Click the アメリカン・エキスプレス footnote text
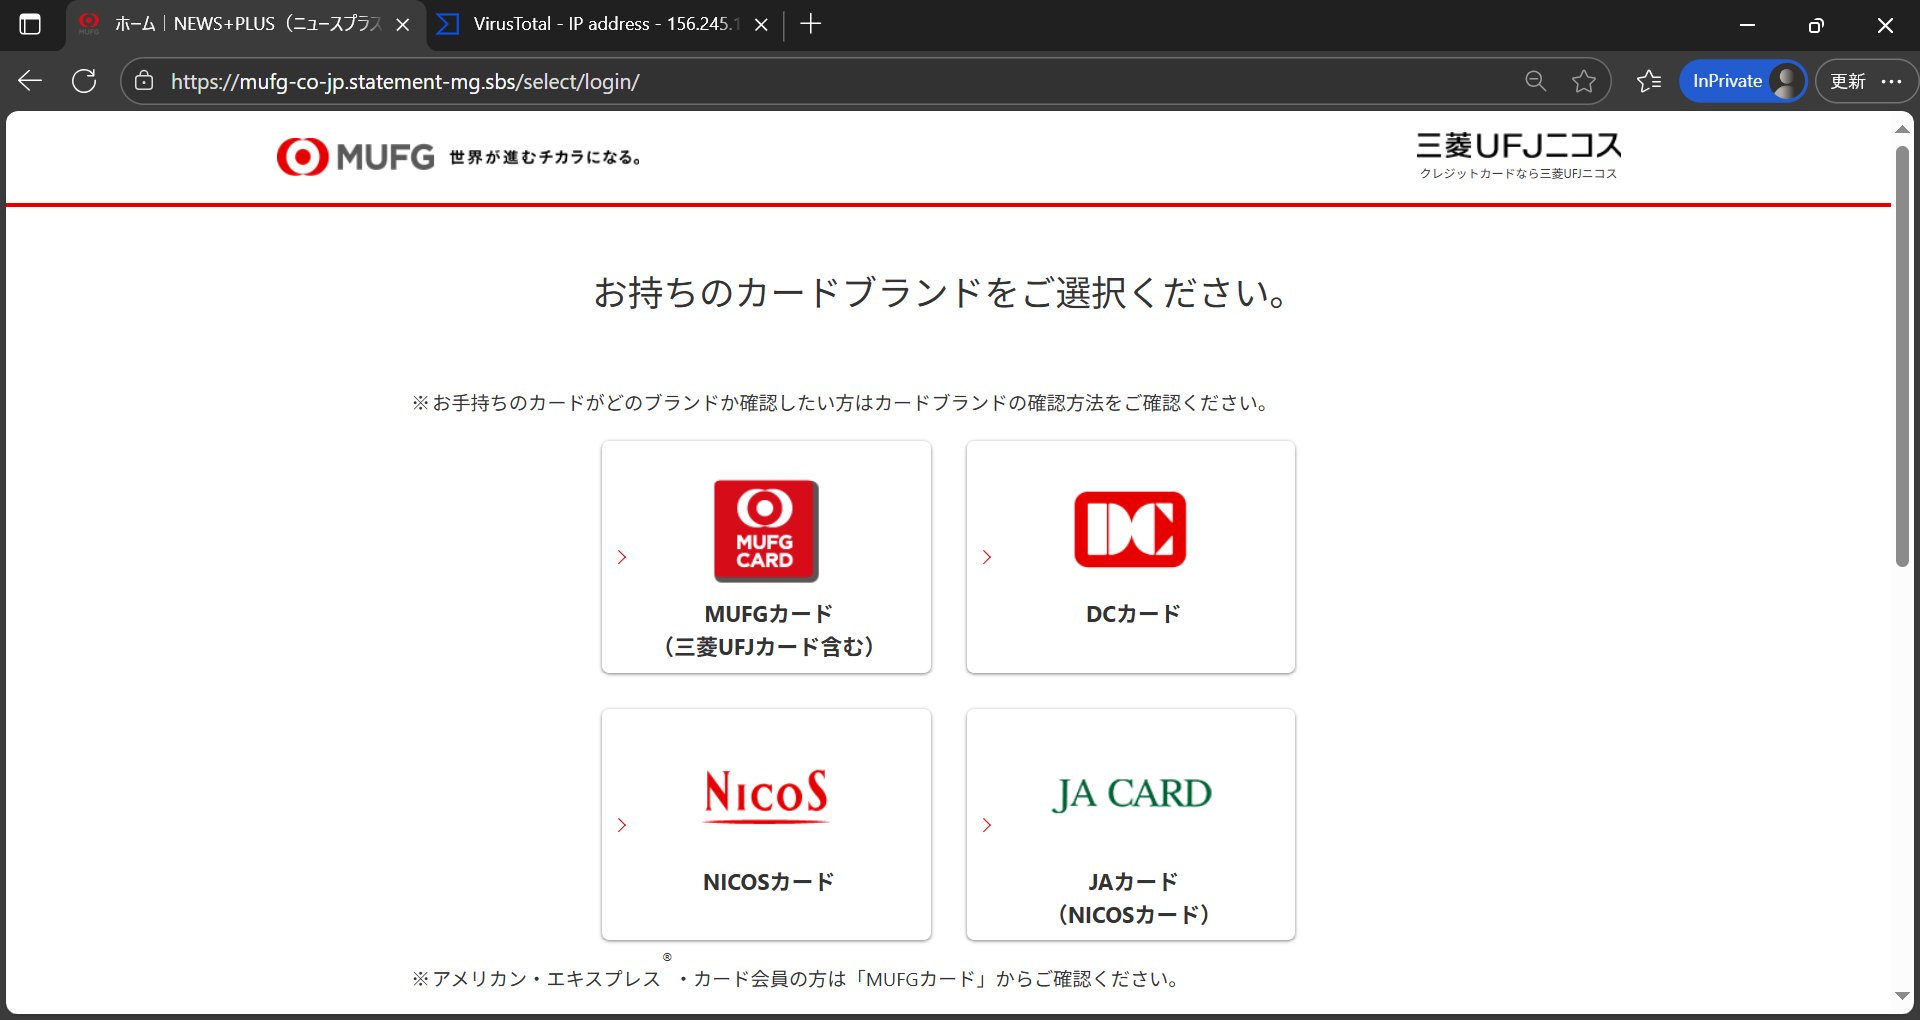1920x1020 pixels. (x=796, y=977)
